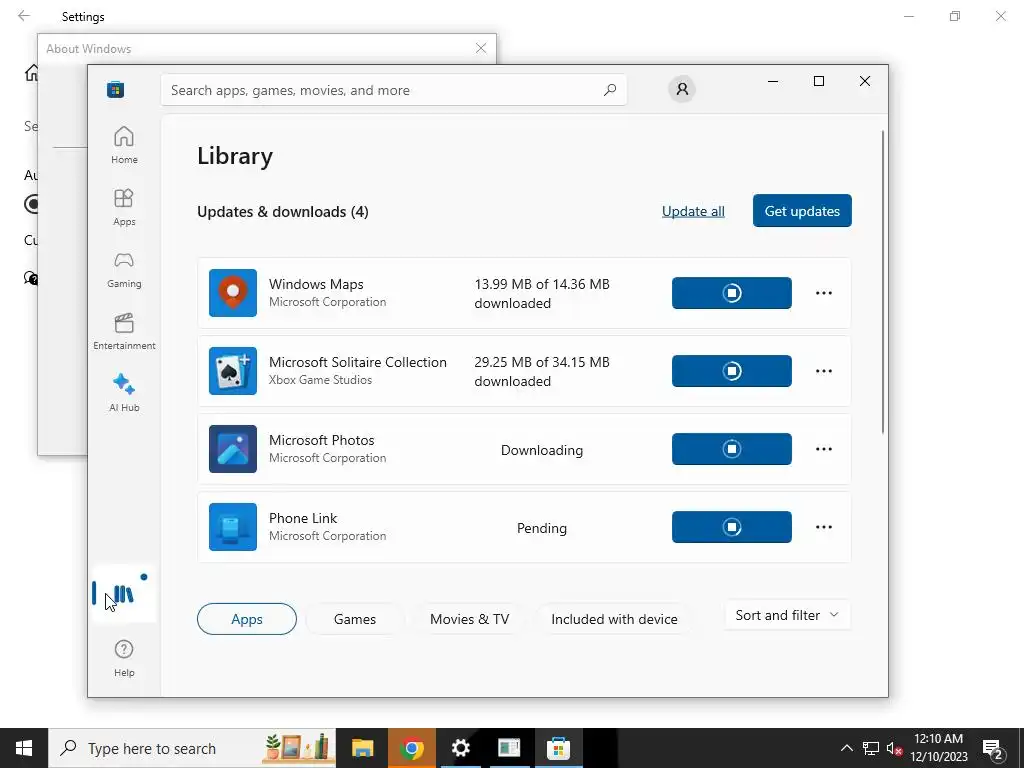Open the Entertainment section

pos(124,331)
